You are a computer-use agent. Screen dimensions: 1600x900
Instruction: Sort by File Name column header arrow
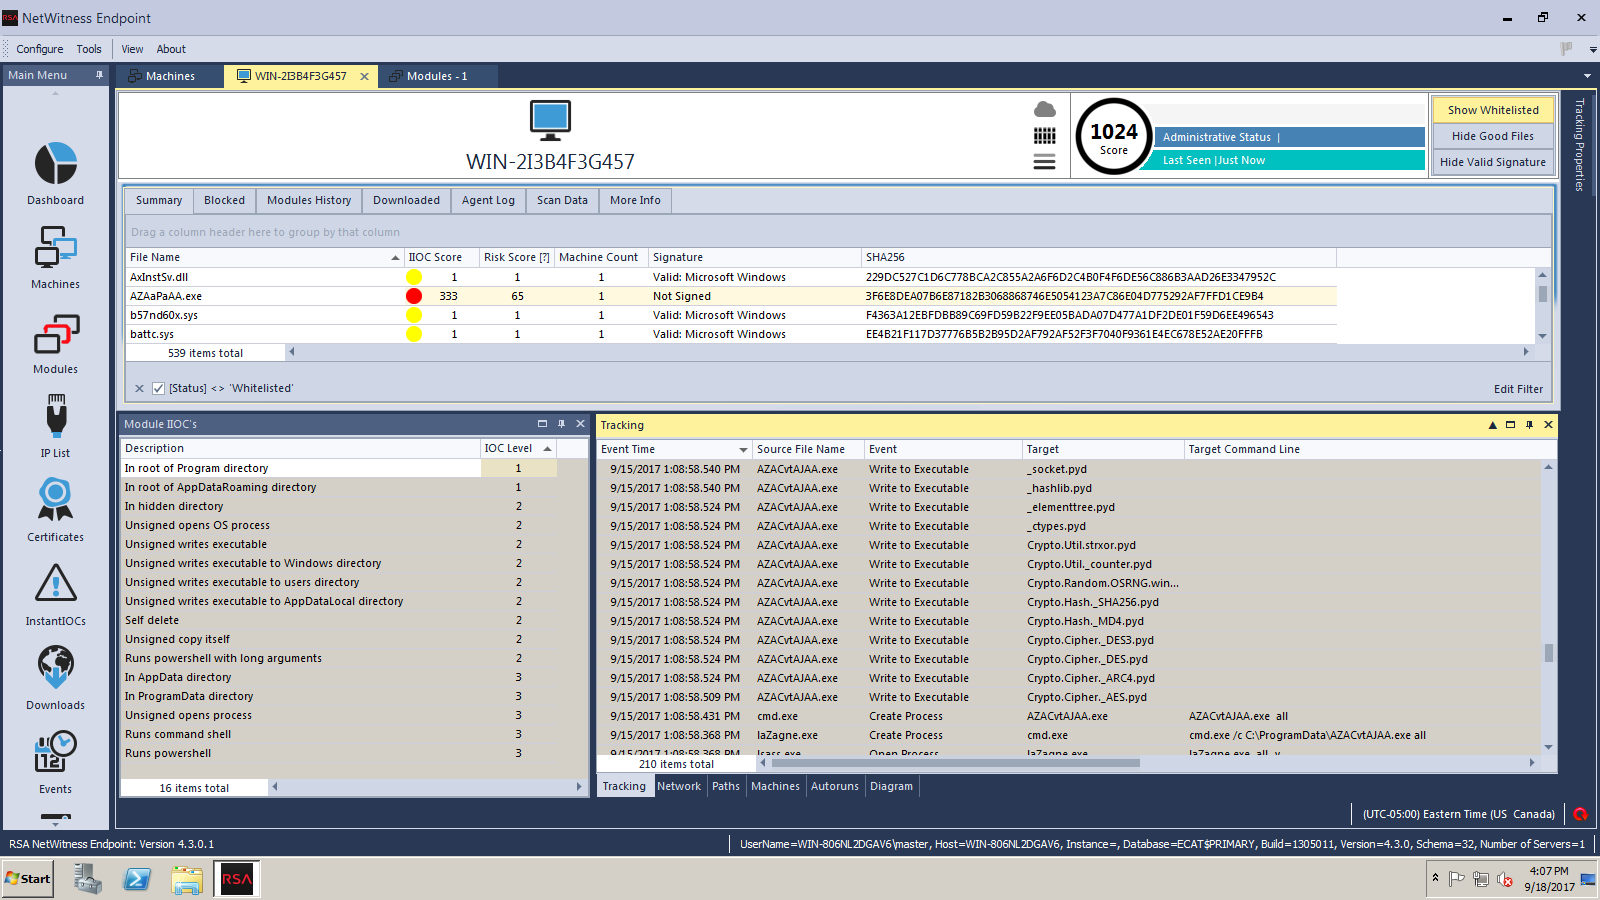395,258
